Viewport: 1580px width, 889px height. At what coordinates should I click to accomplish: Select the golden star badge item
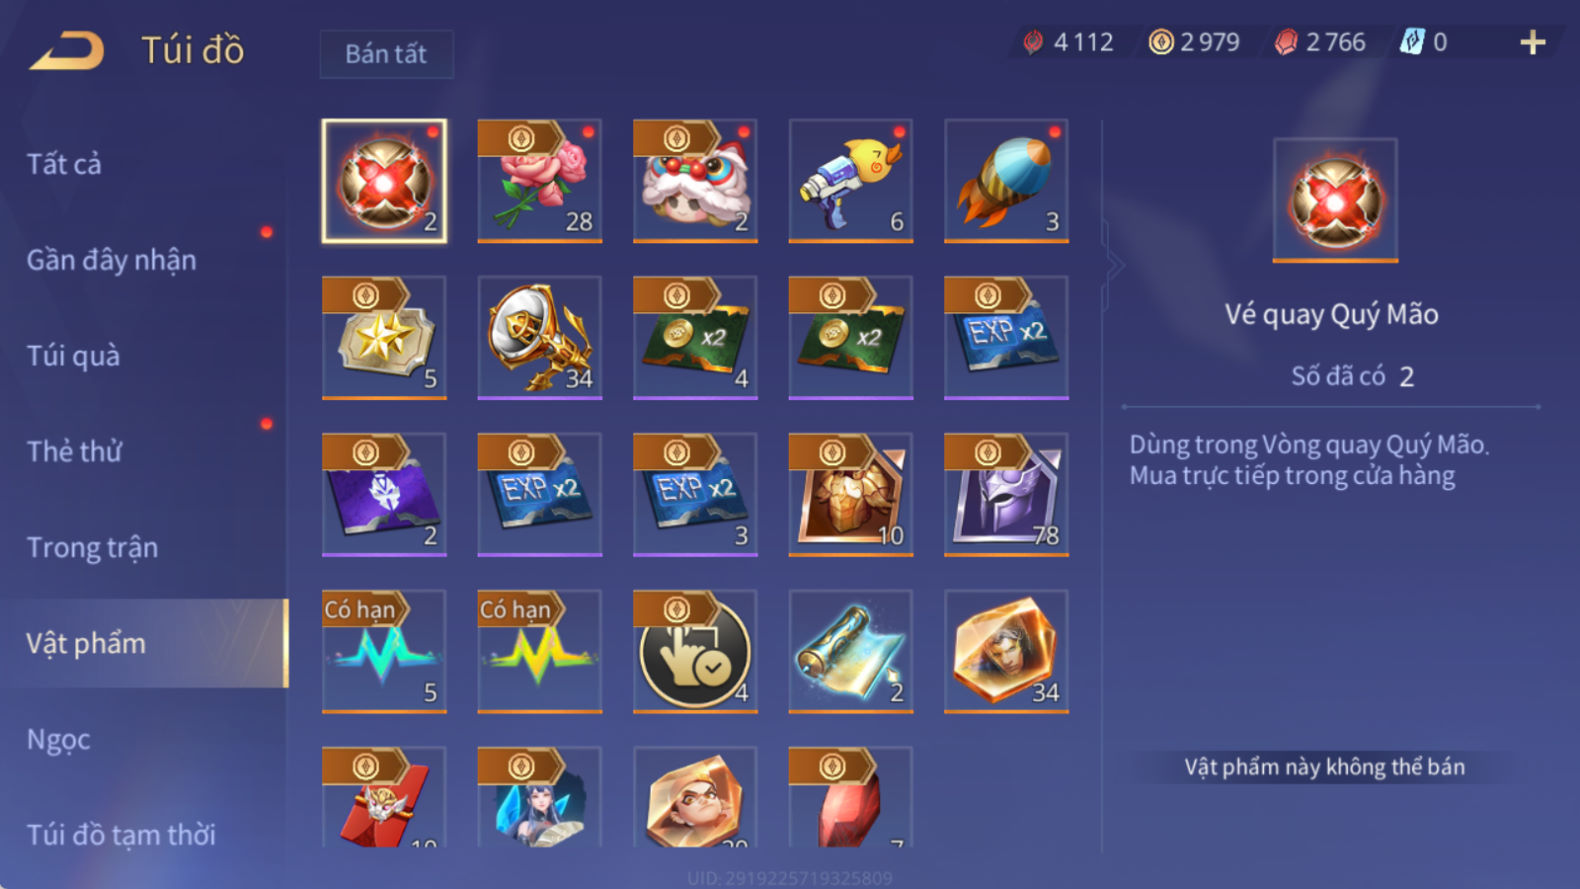(384, 338)
